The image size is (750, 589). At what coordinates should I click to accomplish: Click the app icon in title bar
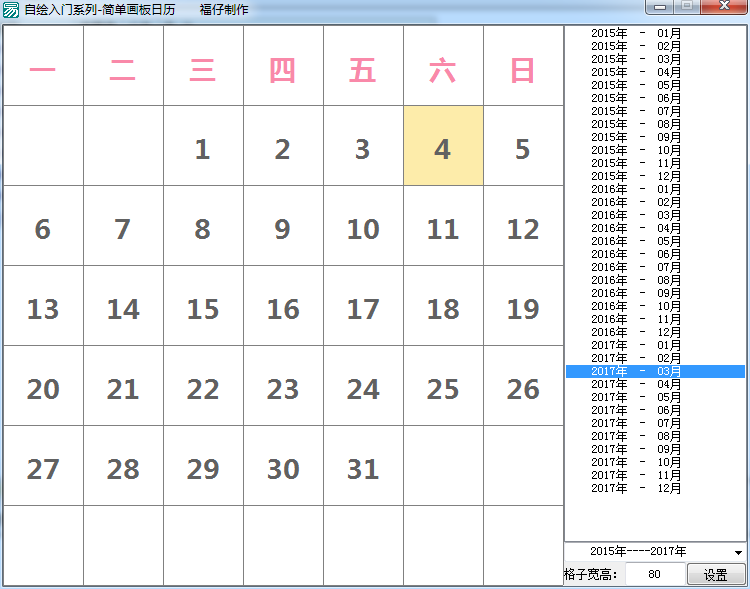[x=11, y=10]
